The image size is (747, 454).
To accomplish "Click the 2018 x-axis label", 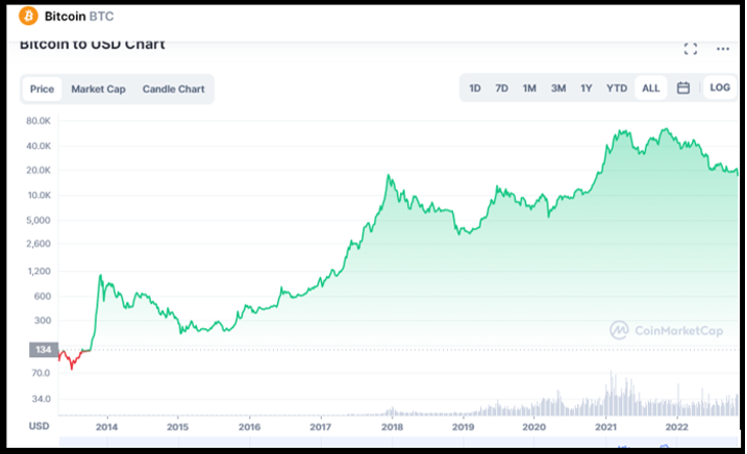I will tap(392, 427).
